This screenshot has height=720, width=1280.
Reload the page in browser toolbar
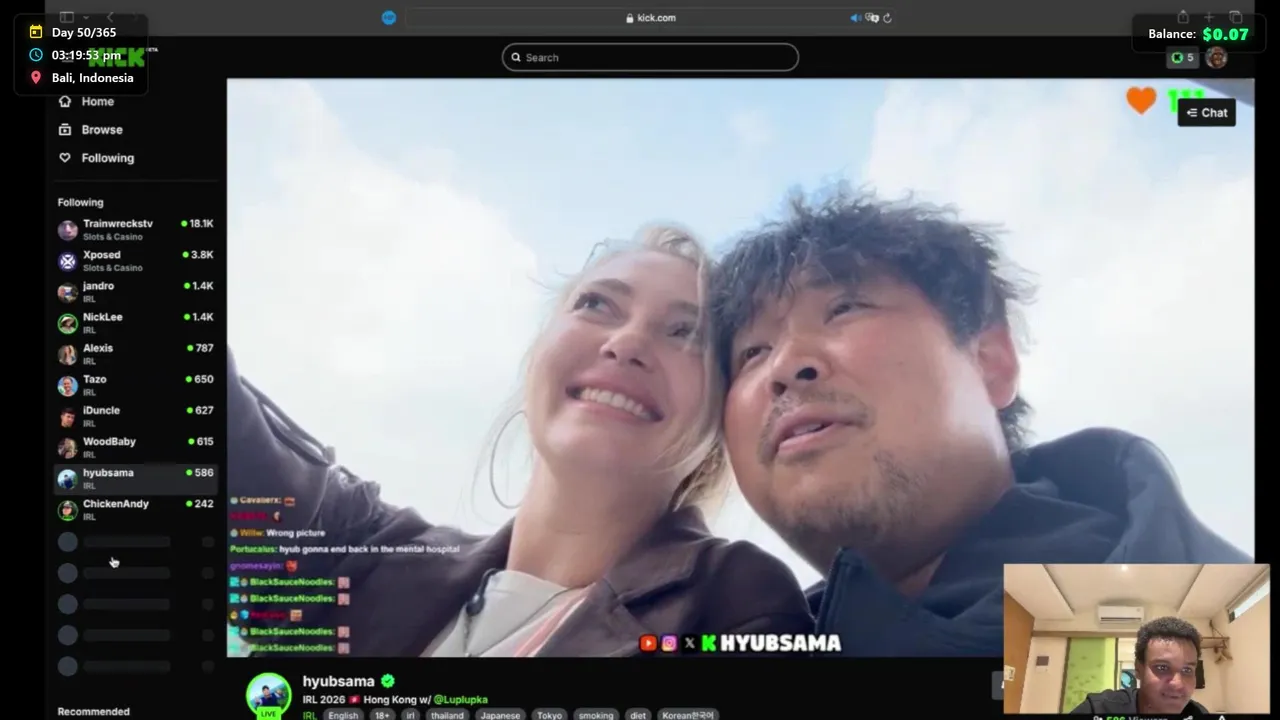(x=887, y=18)
